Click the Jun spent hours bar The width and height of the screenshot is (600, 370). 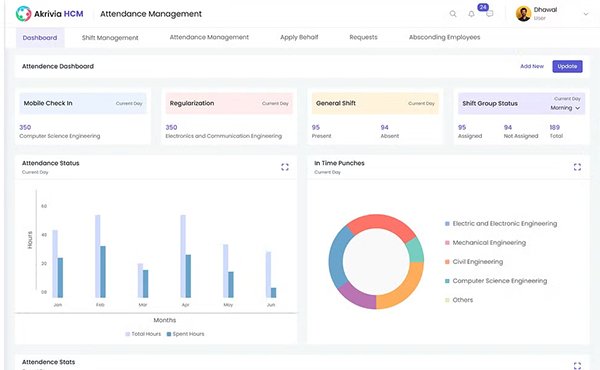point(273,293)
